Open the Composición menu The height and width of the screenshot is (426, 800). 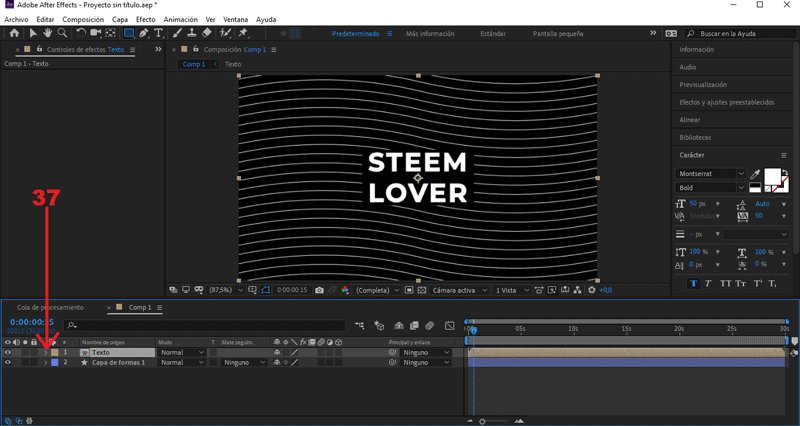[x=83, y=19]
